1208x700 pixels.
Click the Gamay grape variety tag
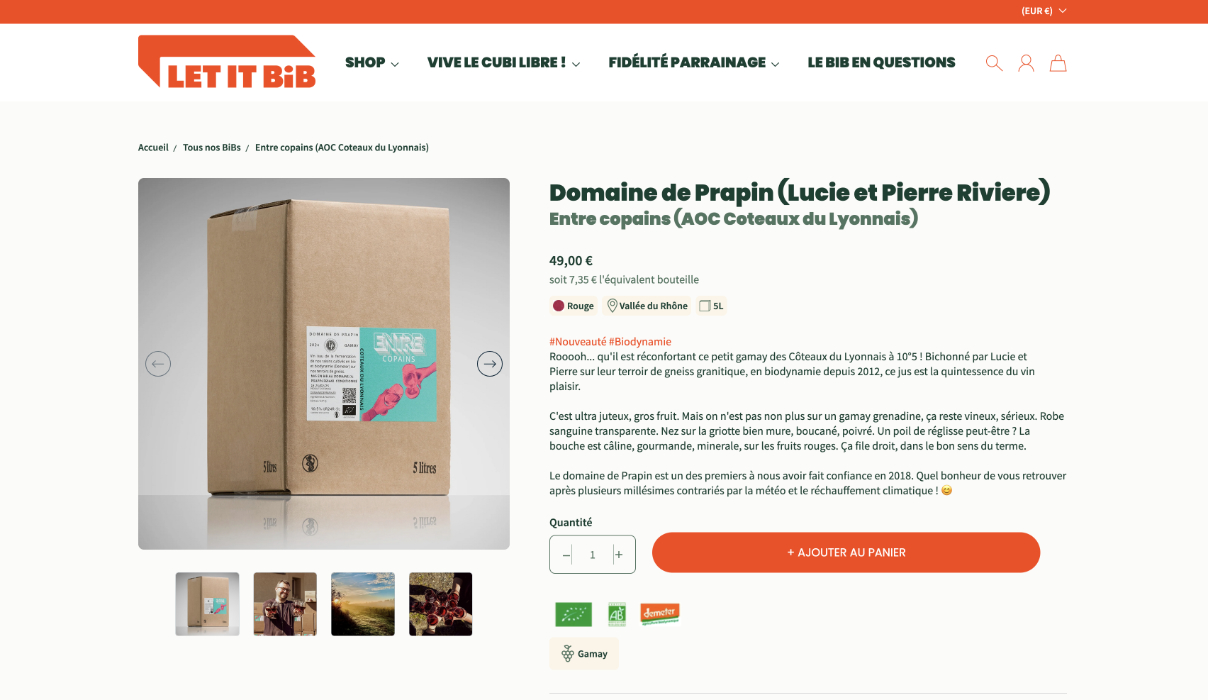[x=584, y=654]
